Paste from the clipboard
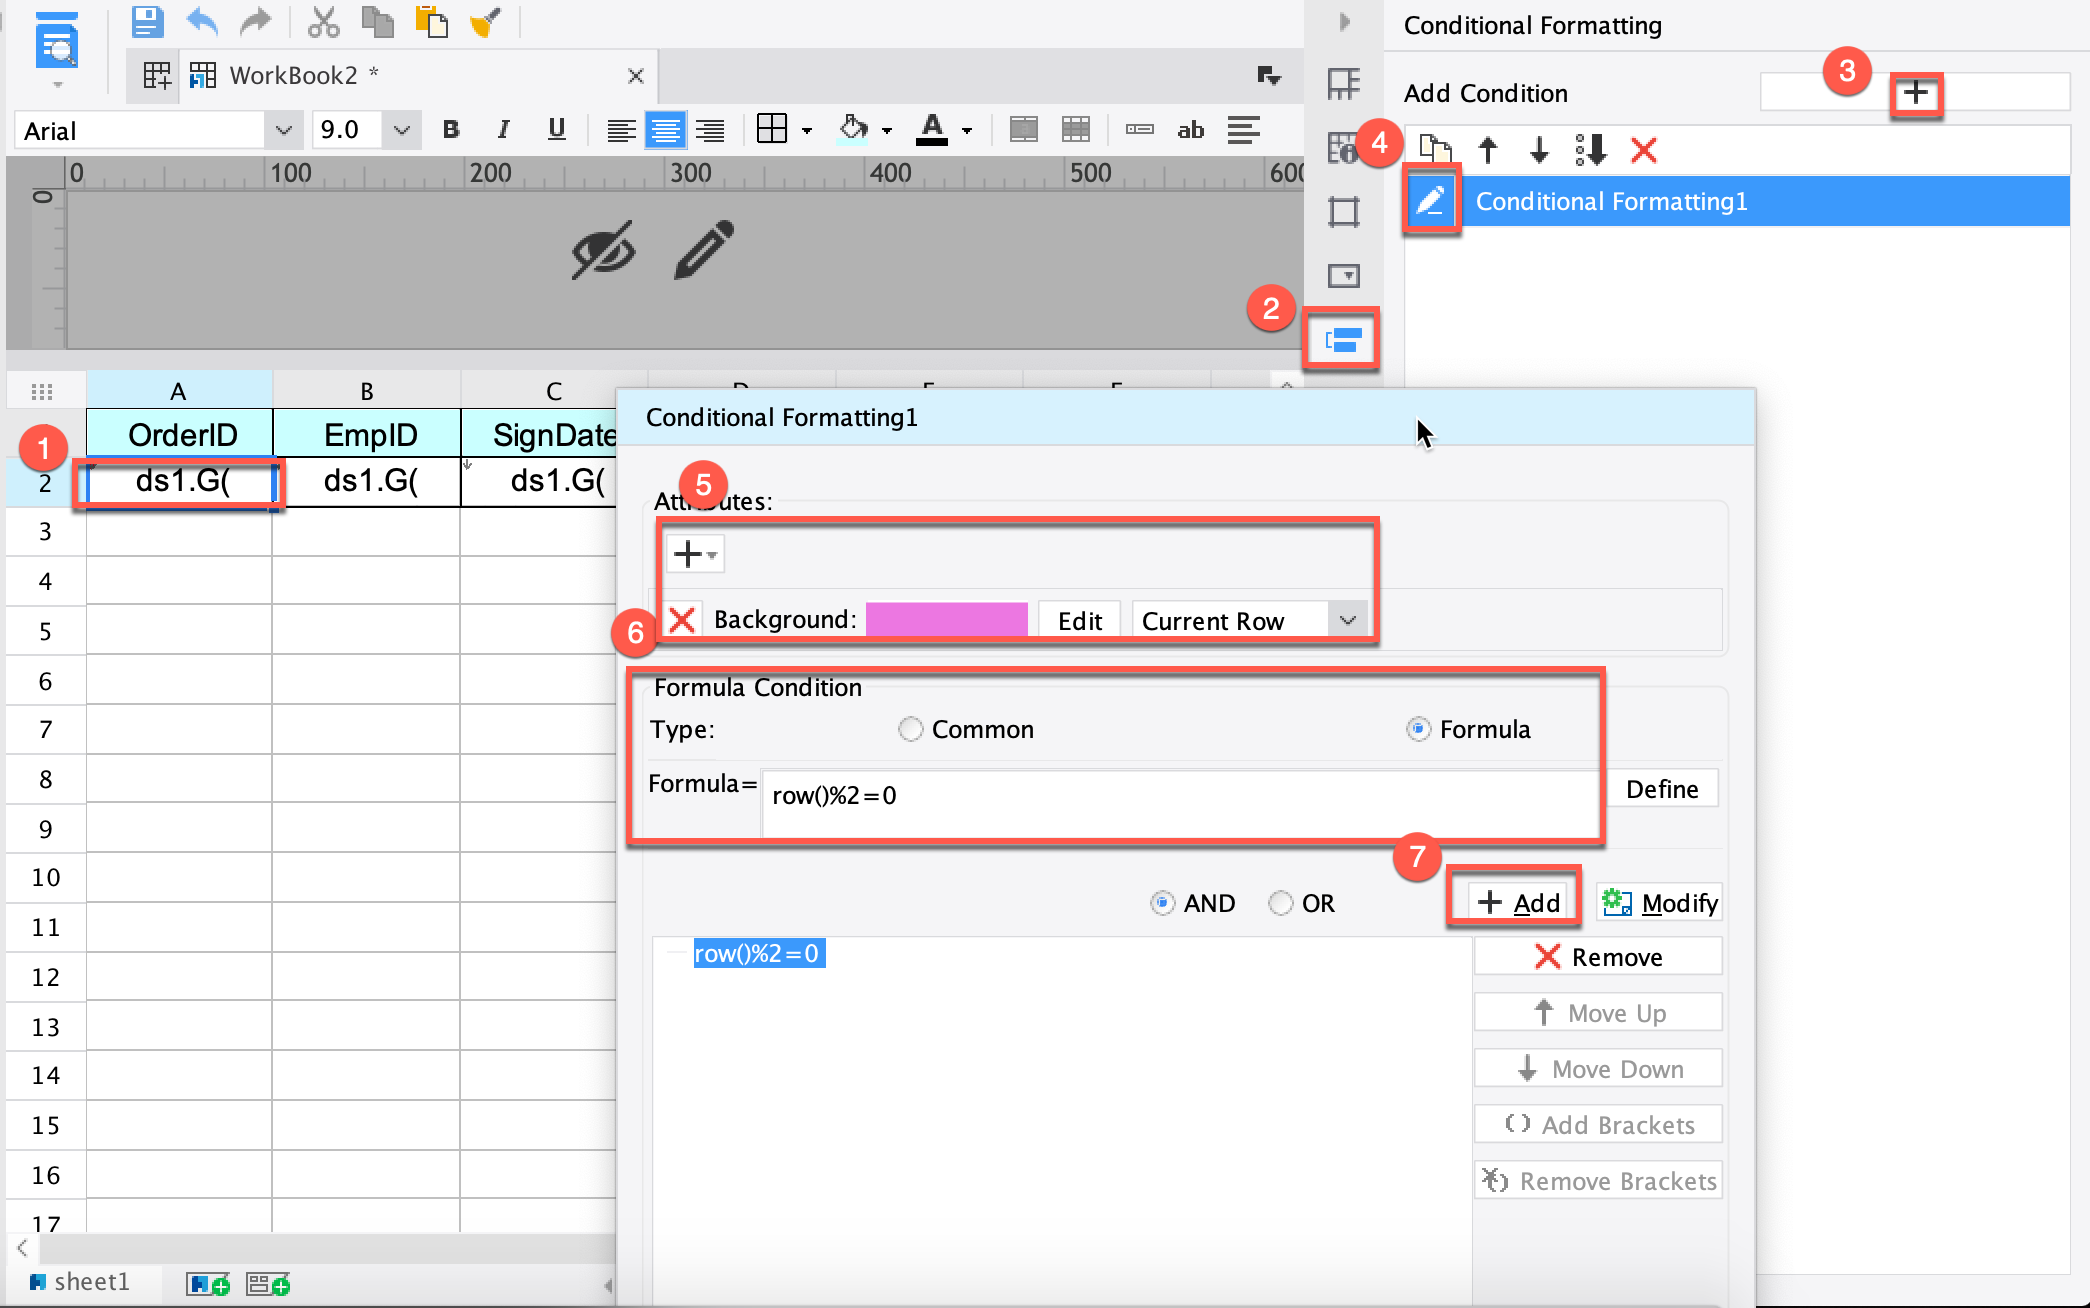The width and height of the screenshot is (2090, 1308). click(x=431, y=21)
